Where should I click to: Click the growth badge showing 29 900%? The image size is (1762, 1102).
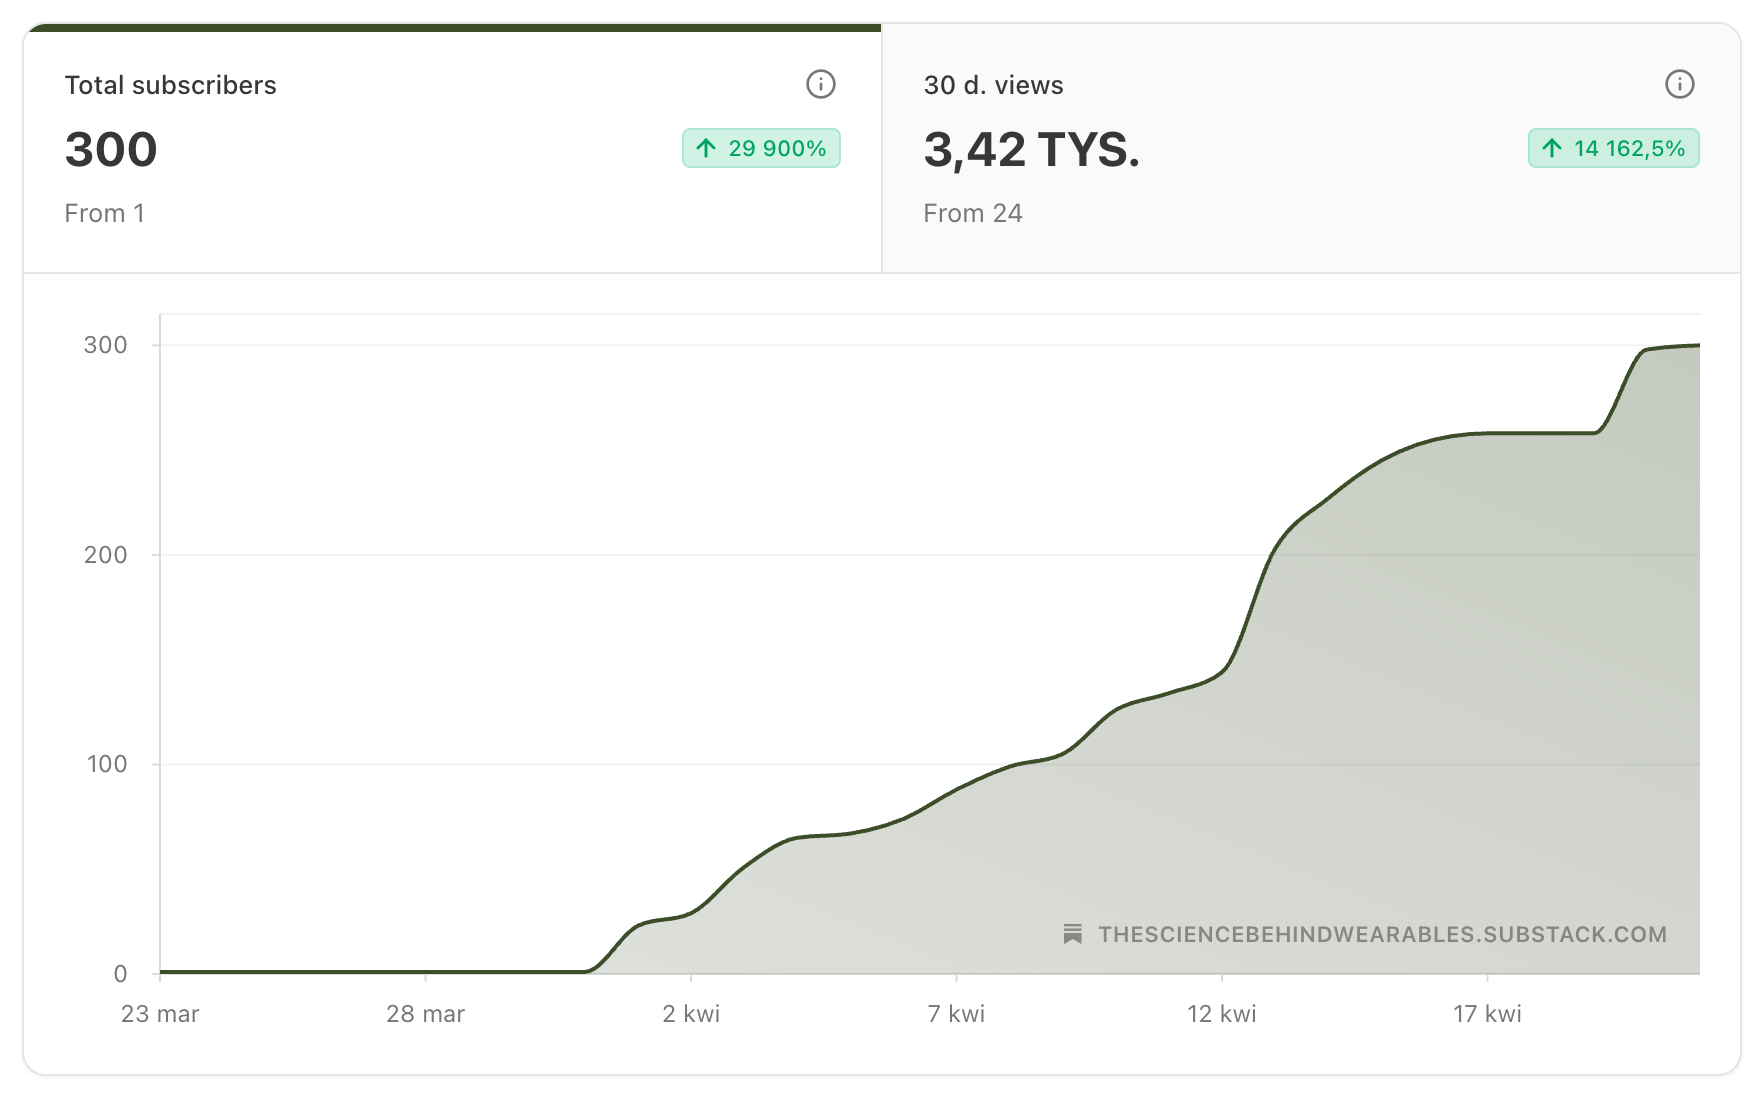pos(760,148)
